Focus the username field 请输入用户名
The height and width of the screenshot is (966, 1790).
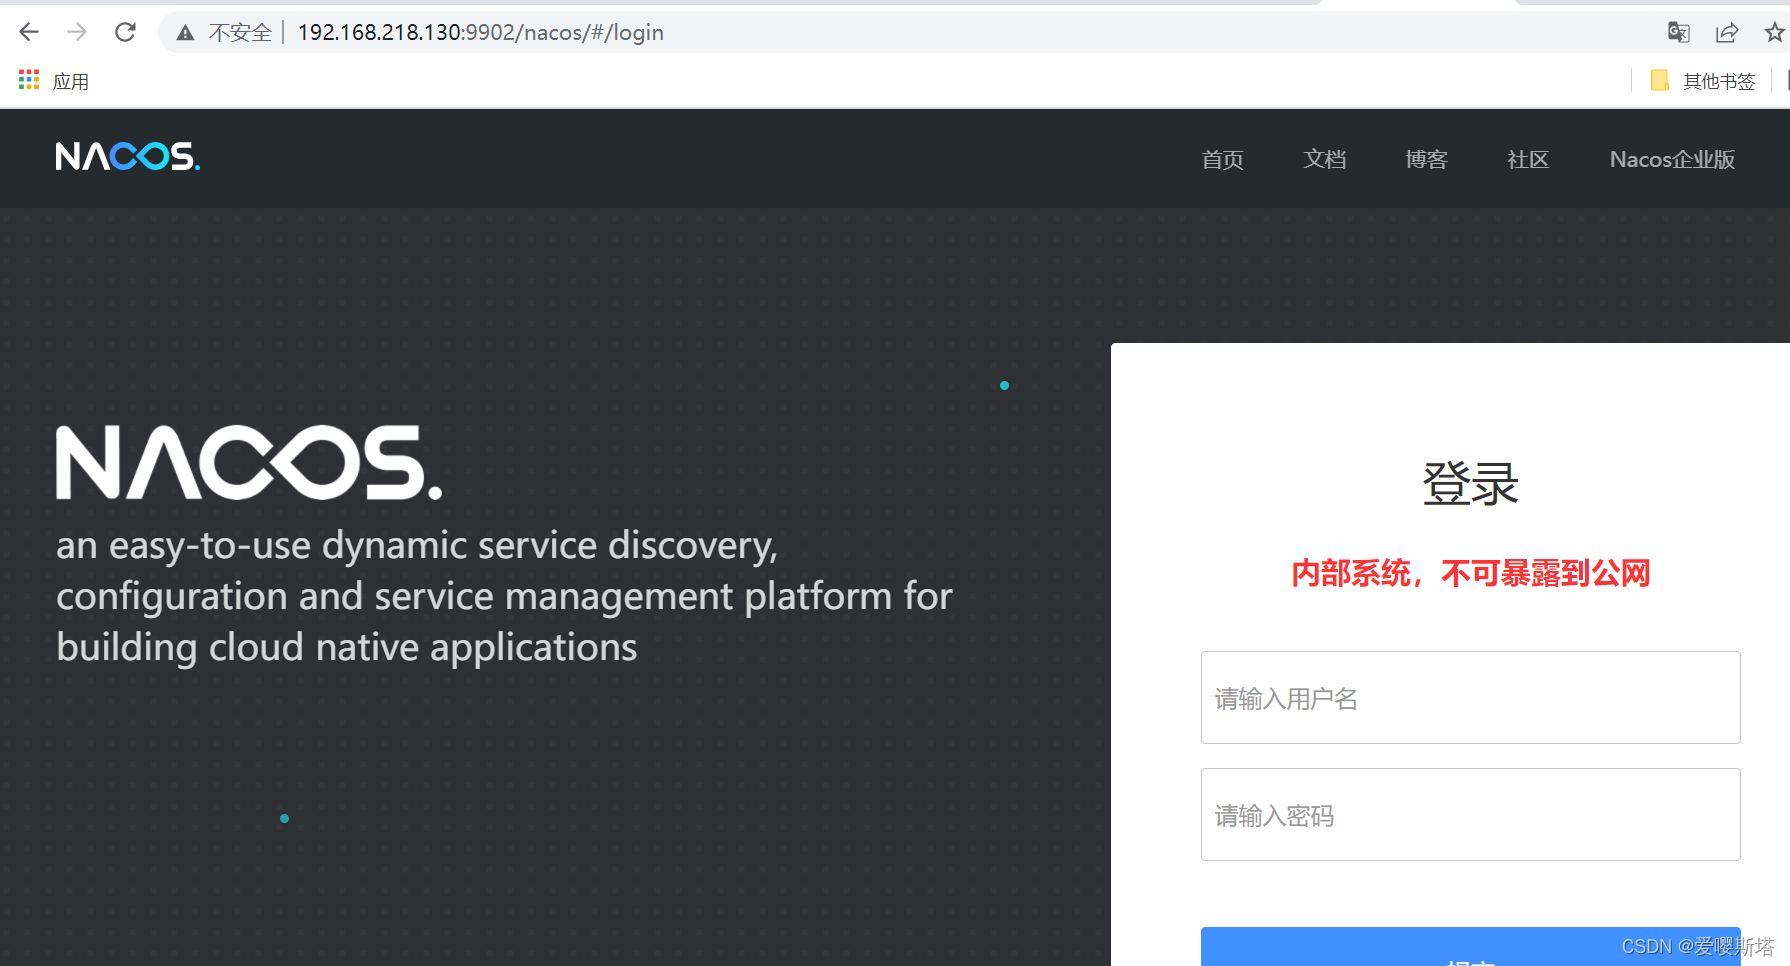1470,698
